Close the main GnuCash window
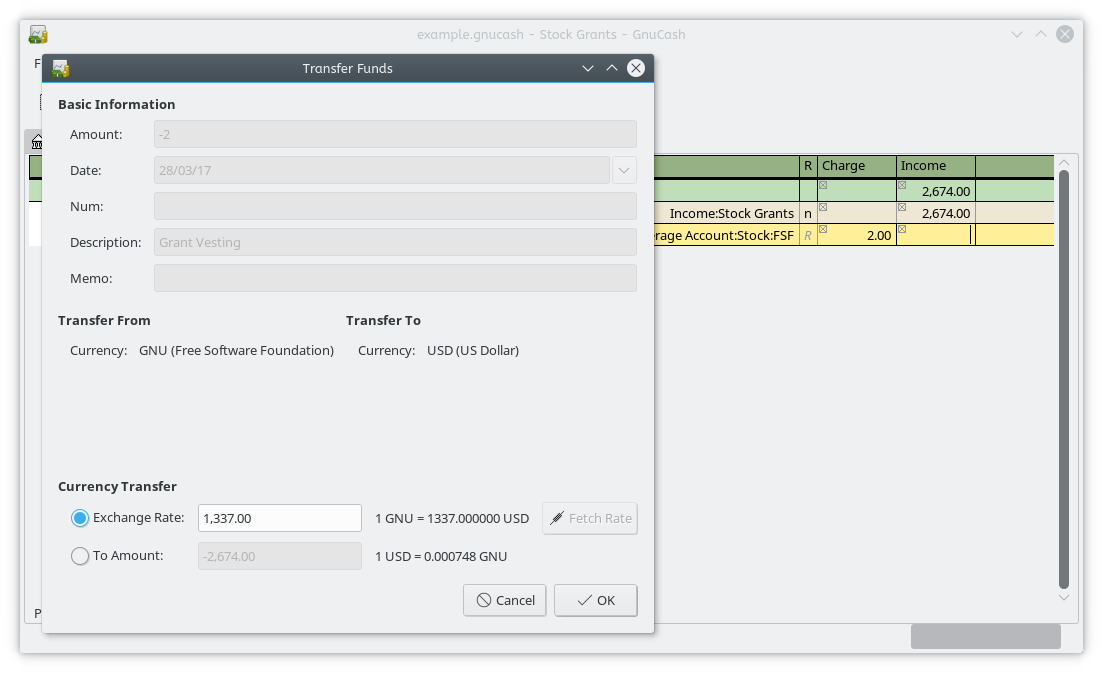 [x=1065, y=34]
